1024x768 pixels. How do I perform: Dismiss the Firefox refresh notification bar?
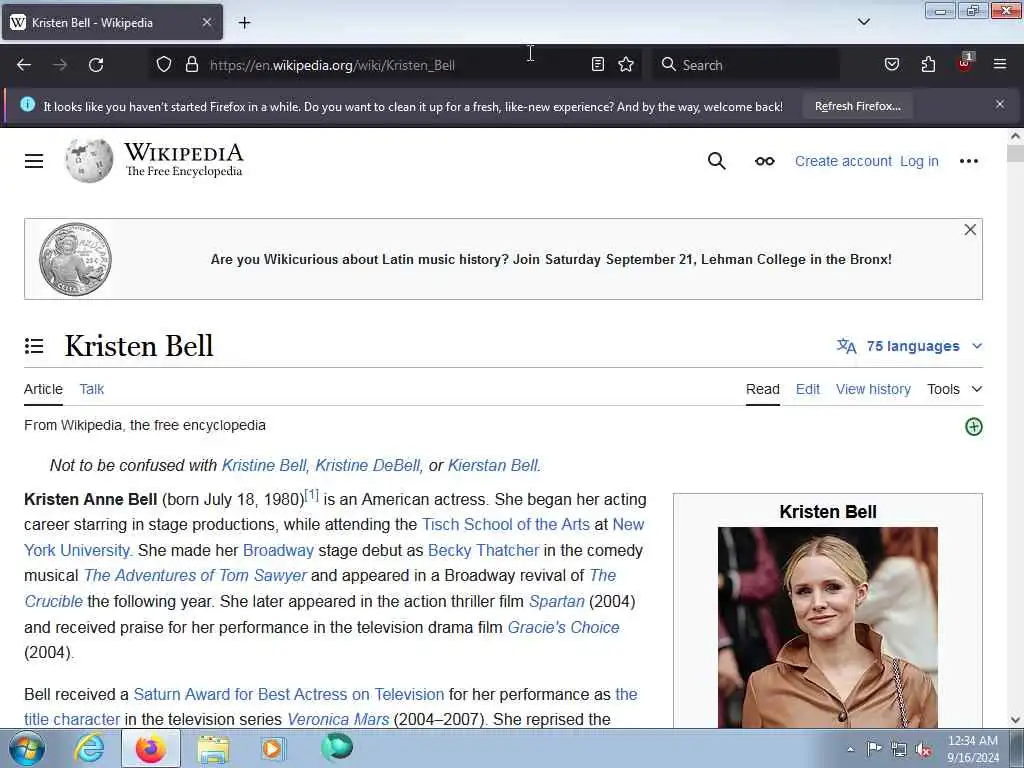(x=1000, y=104)
